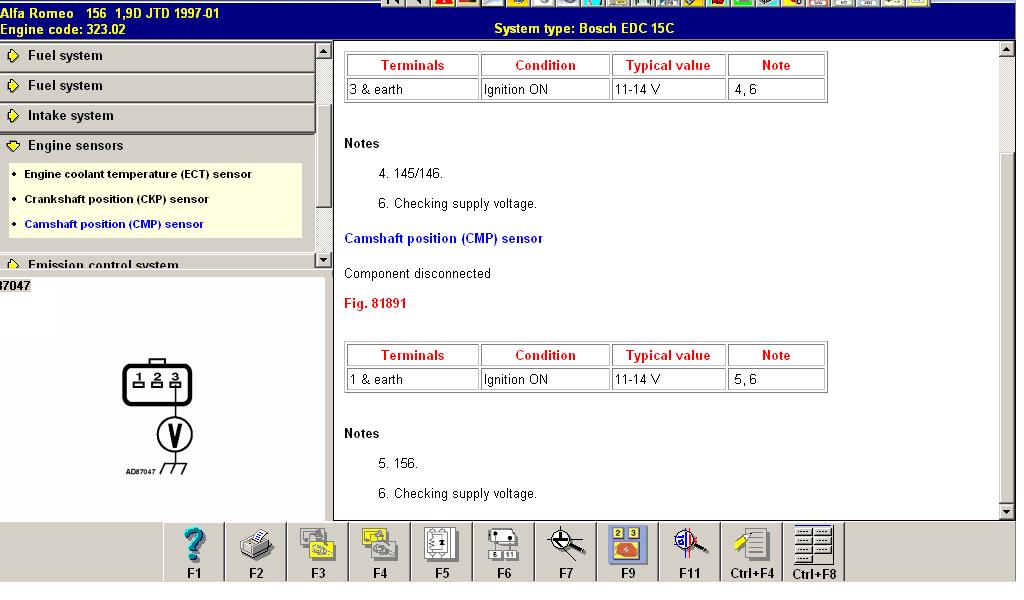Screen dimensions: 1024x600
Task: Click the note cell '4, 6'
Action: [x=776, y=89]
